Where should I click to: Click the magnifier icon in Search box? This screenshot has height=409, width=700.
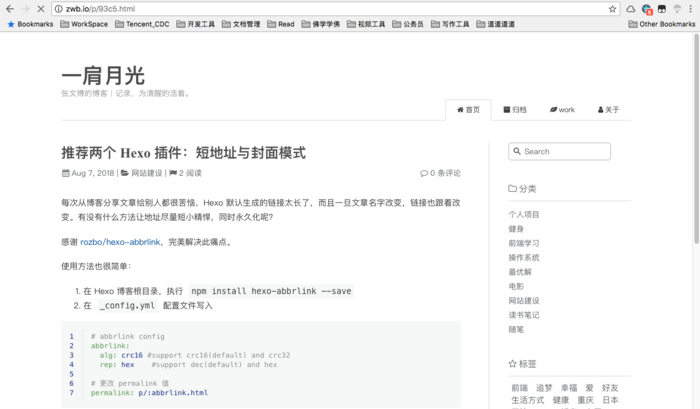[517, 151]
